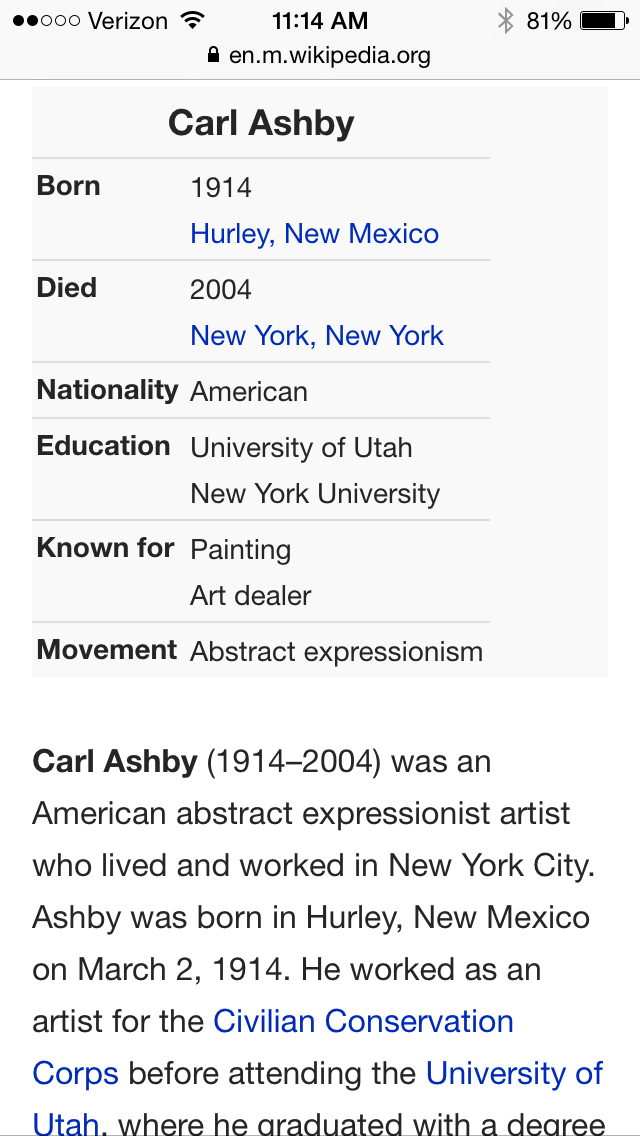Tap the Carl Ashby infobox title
The height and width of the screenshot is (1136, 640).
pyautogui.click(x=261, y=123)
